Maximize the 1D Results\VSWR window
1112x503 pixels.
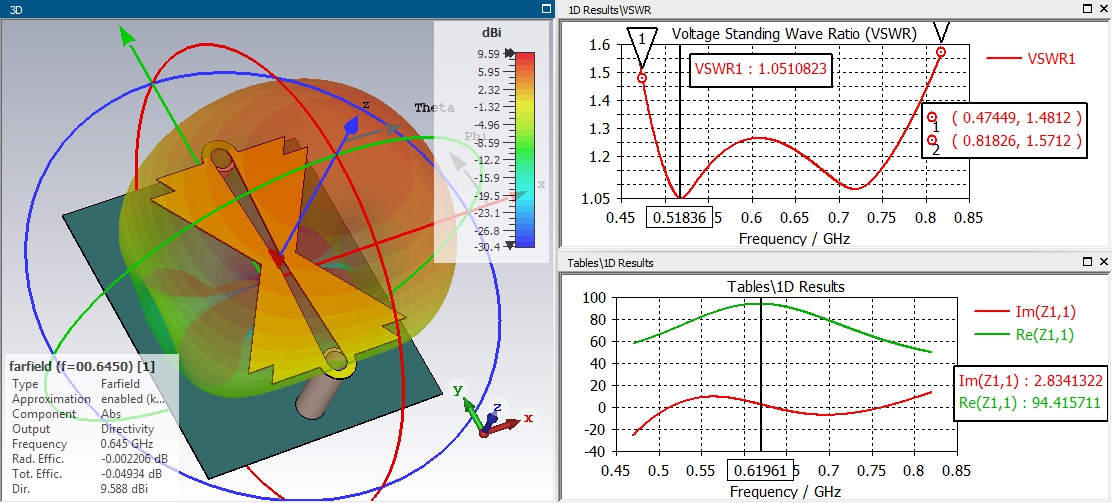click(1088, 9)
